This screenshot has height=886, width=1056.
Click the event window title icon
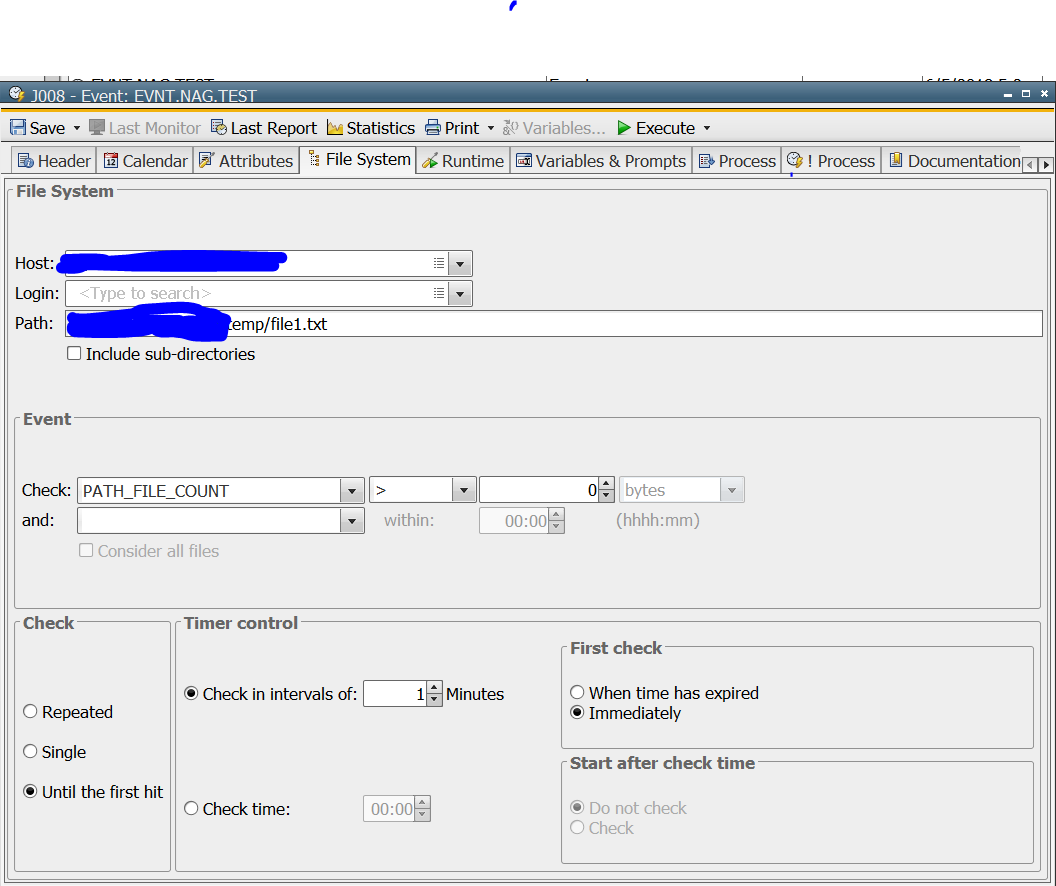[x=17, y=94]
